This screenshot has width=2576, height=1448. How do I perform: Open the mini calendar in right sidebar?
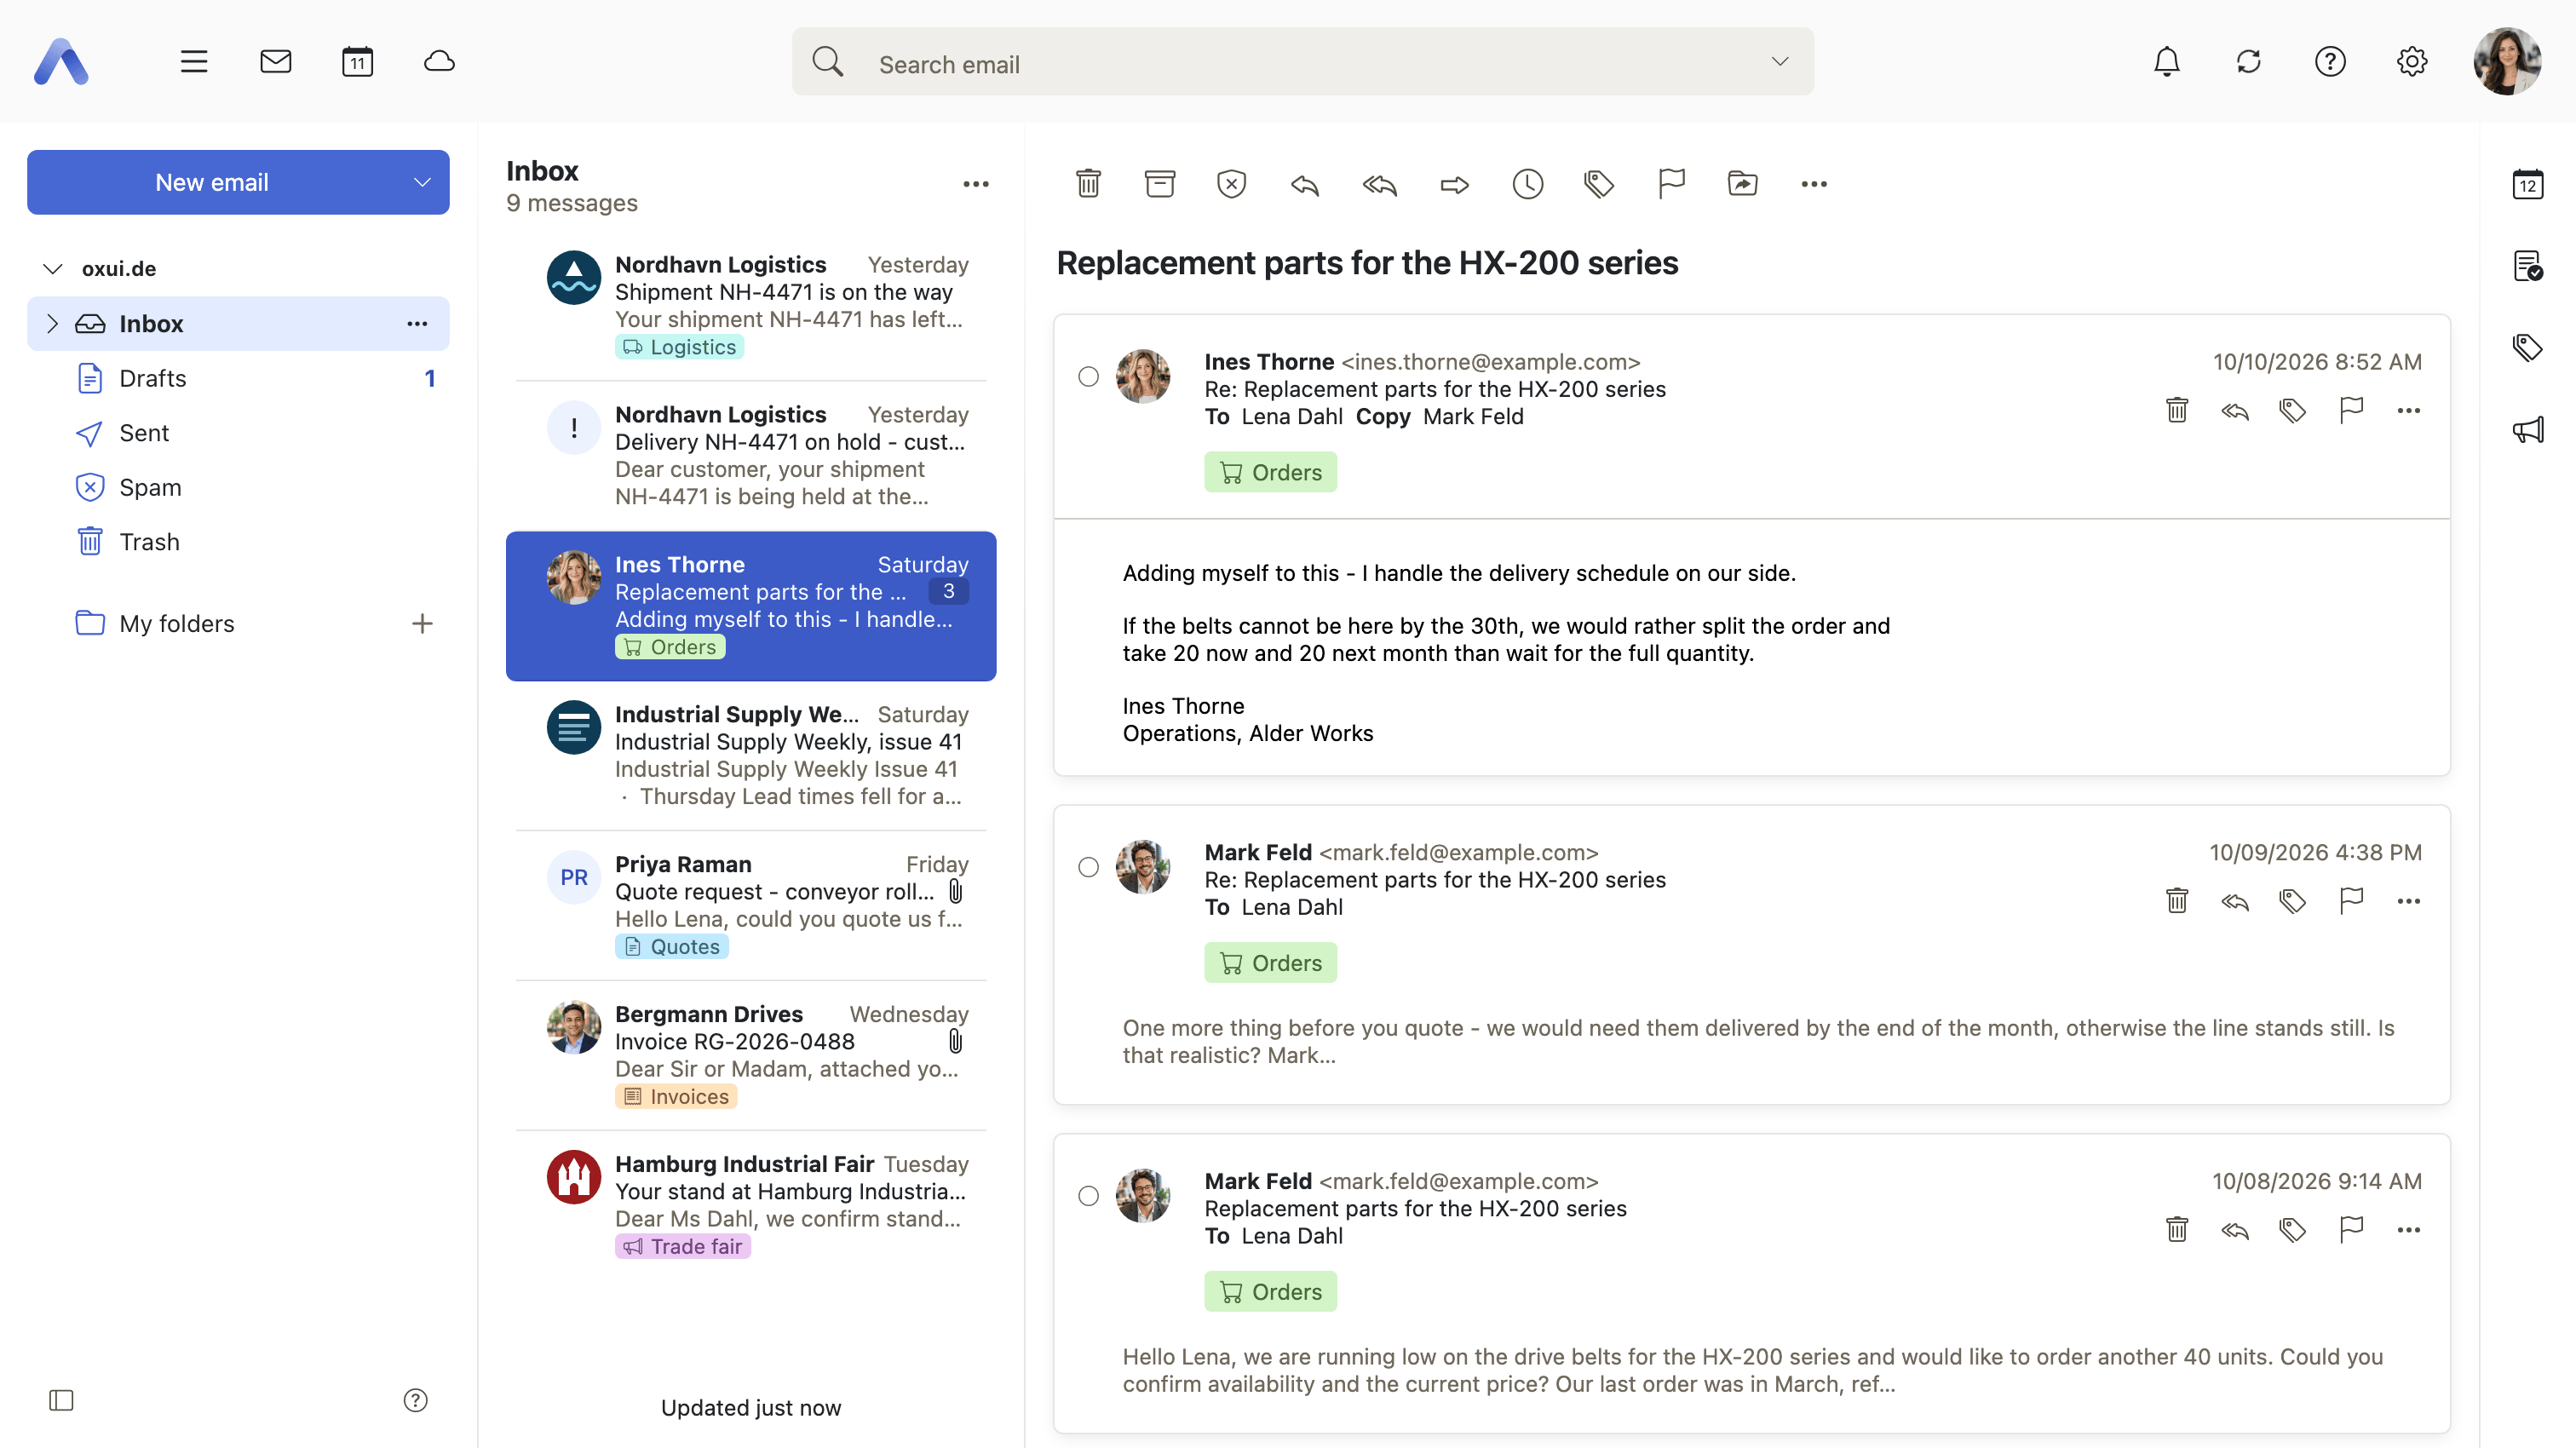click(2528, 184)
